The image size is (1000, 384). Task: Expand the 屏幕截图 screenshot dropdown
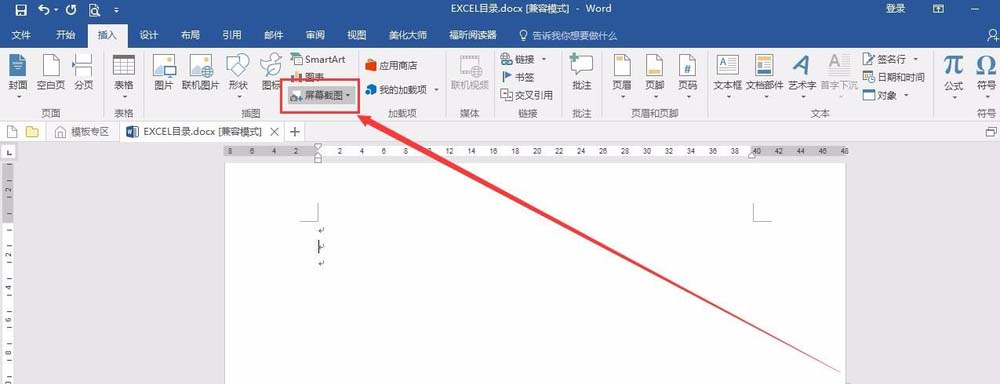348,96
